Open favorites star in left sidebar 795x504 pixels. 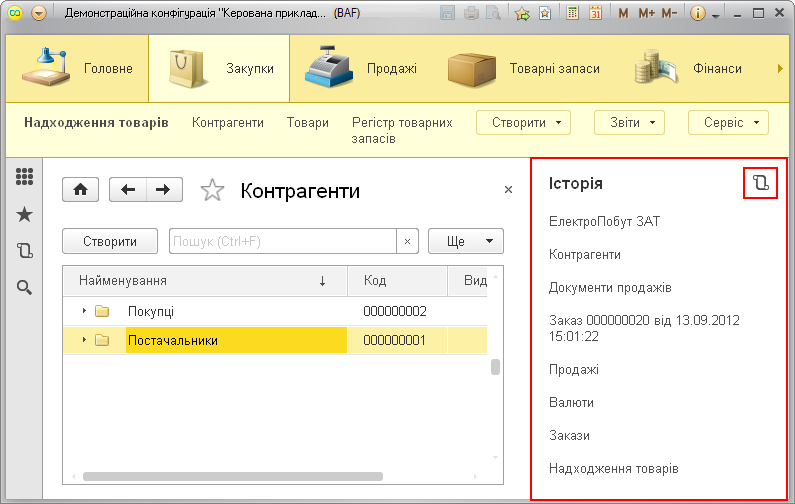(x=24, y=214)
